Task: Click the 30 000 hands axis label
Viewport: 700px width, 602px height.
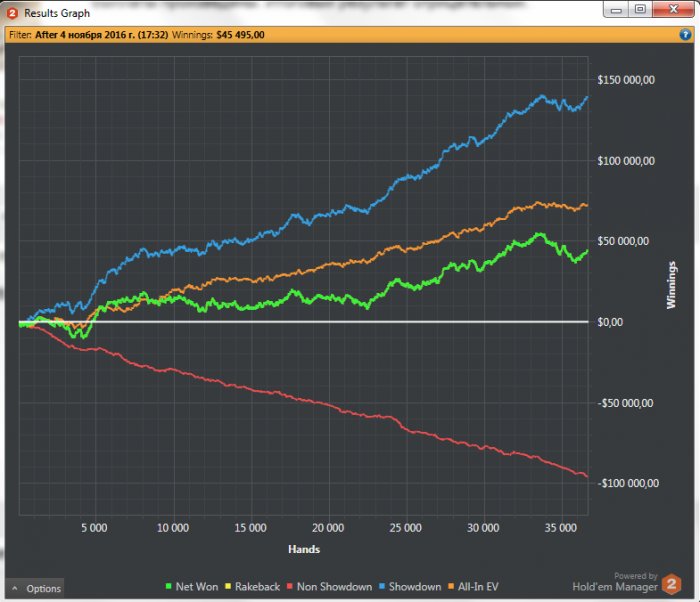Action: coord(483,528)
